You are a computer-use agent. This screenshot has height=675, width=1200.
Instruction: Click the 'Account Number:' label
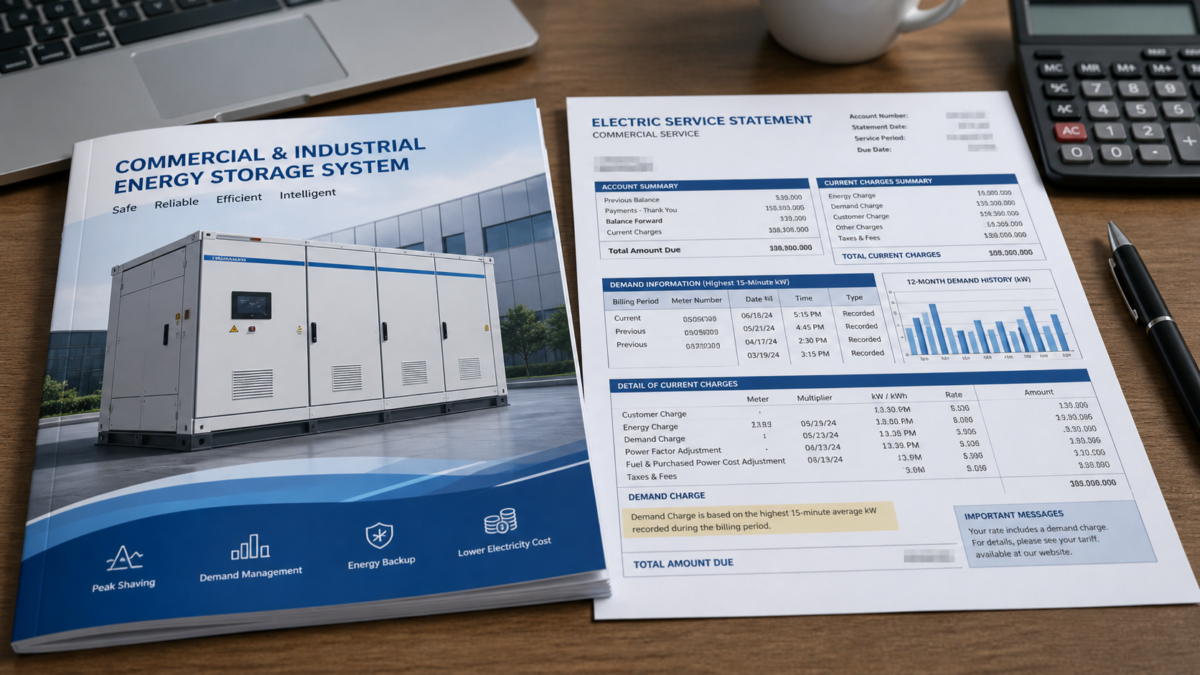(x=879, y=116)
